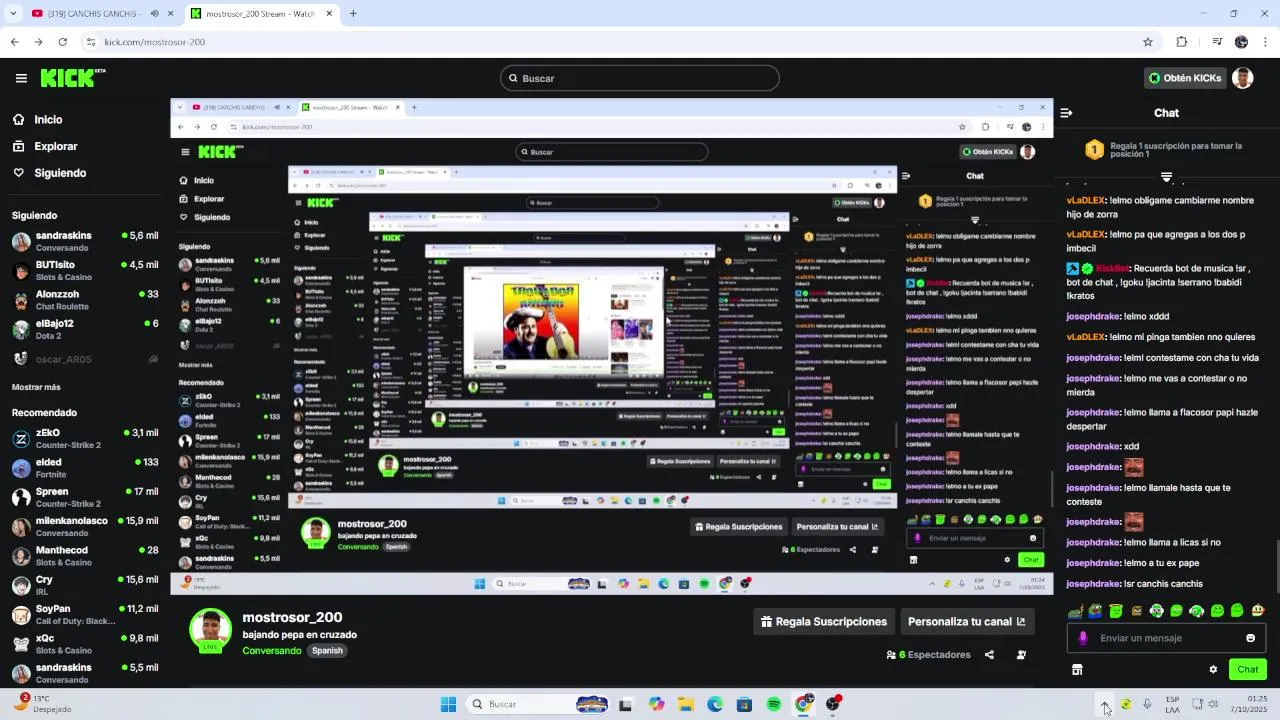Open Cry IRL channel

coord(85,585)
